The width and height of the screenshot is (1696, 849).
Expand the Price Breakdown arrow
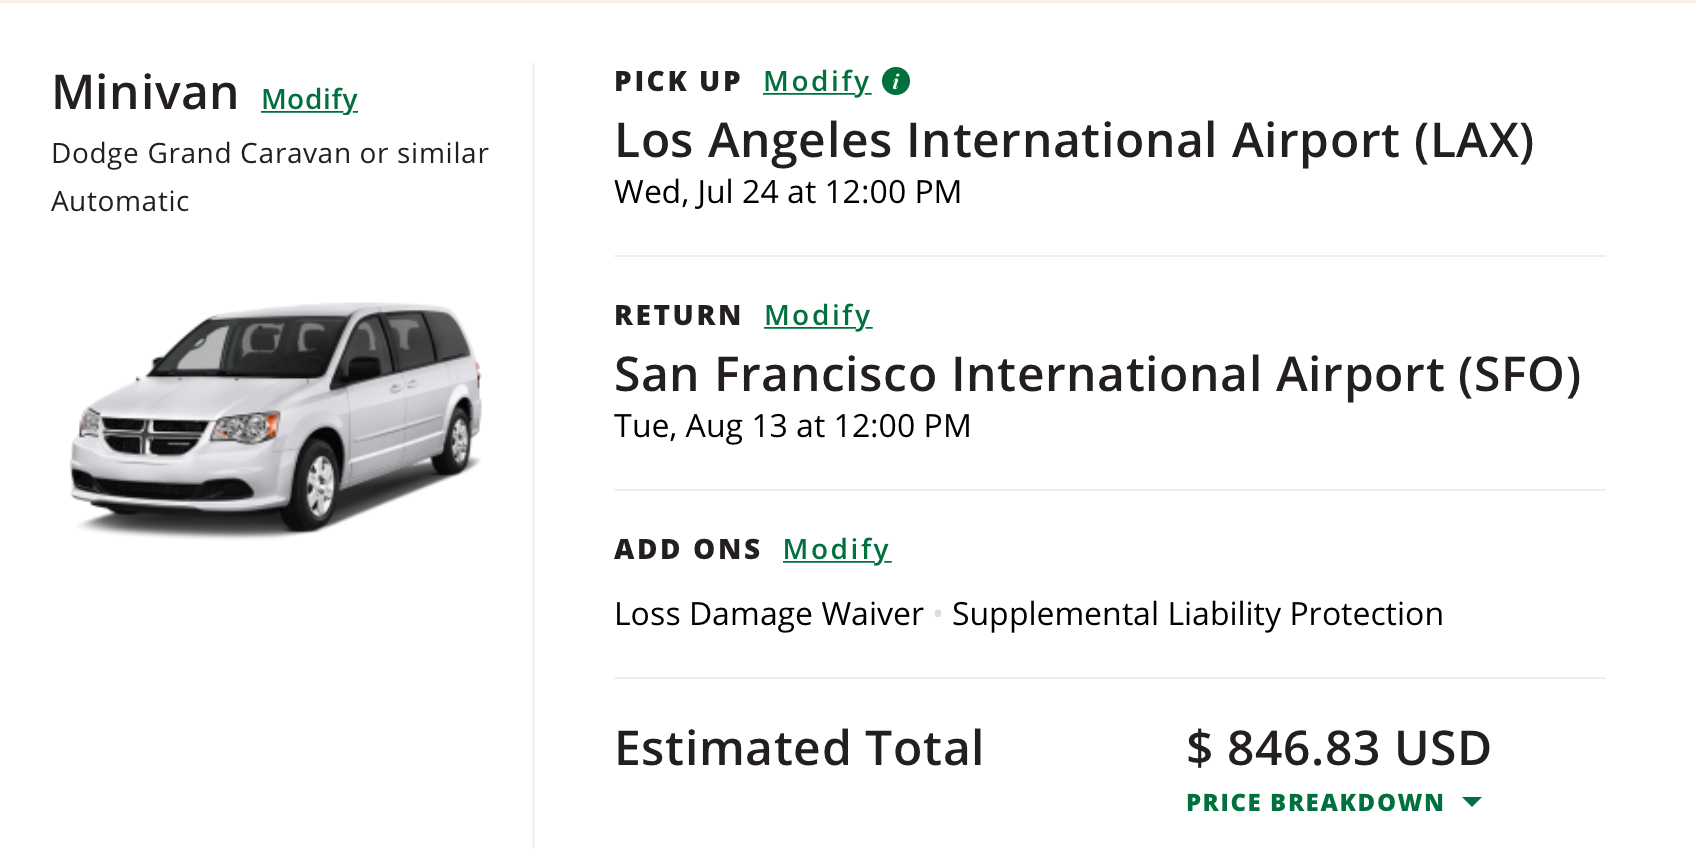pyautogui.click(x=1471, y=802)
